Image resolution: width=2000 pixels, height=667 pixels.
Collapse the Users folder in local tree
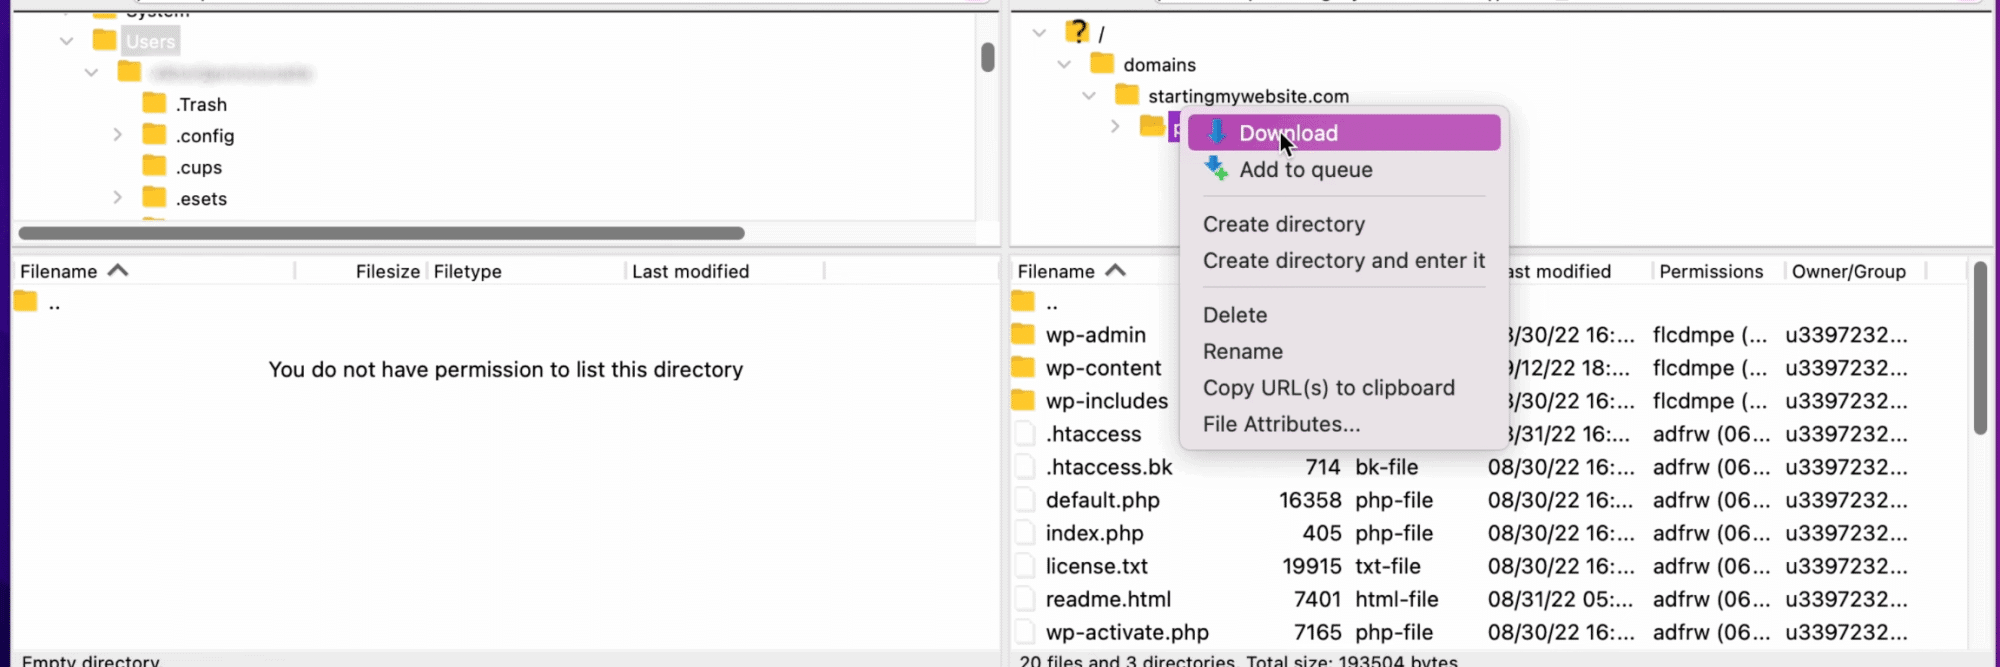(x=66, y=41)
